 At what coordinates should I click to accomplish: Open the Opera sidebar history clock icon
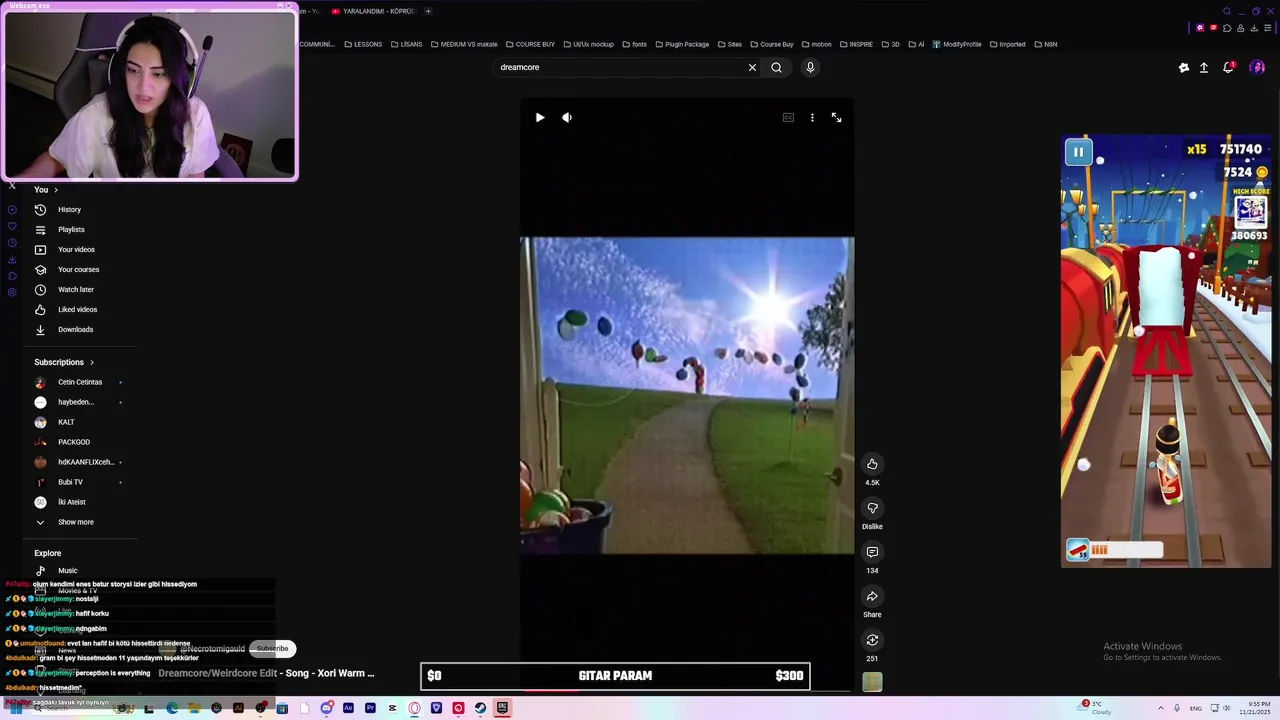(12, 243)
